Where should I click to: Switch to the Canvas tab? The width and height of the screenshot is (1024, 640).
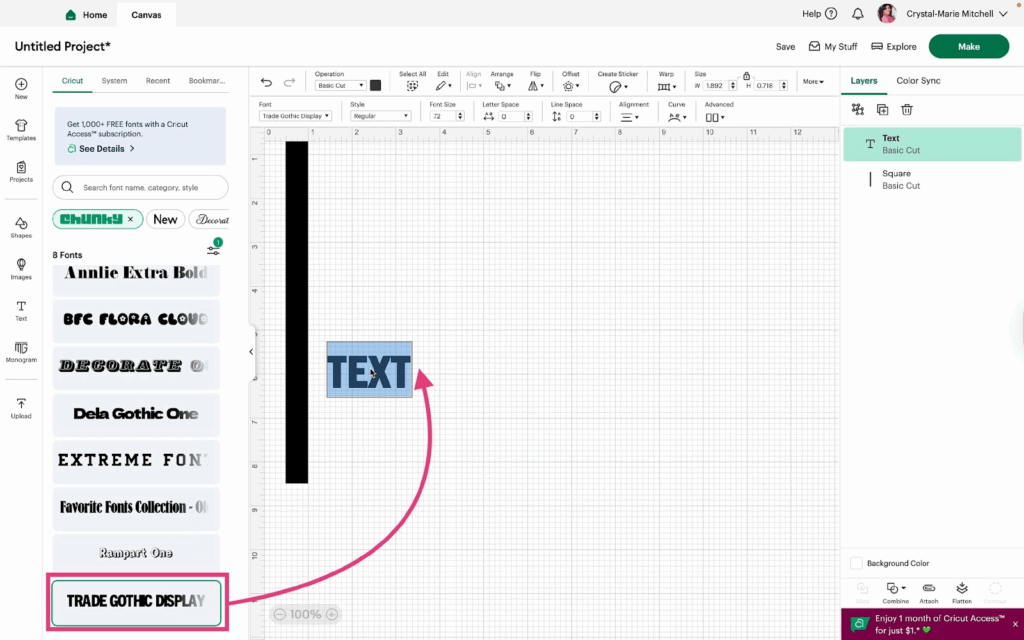click(x=146, y=15)
